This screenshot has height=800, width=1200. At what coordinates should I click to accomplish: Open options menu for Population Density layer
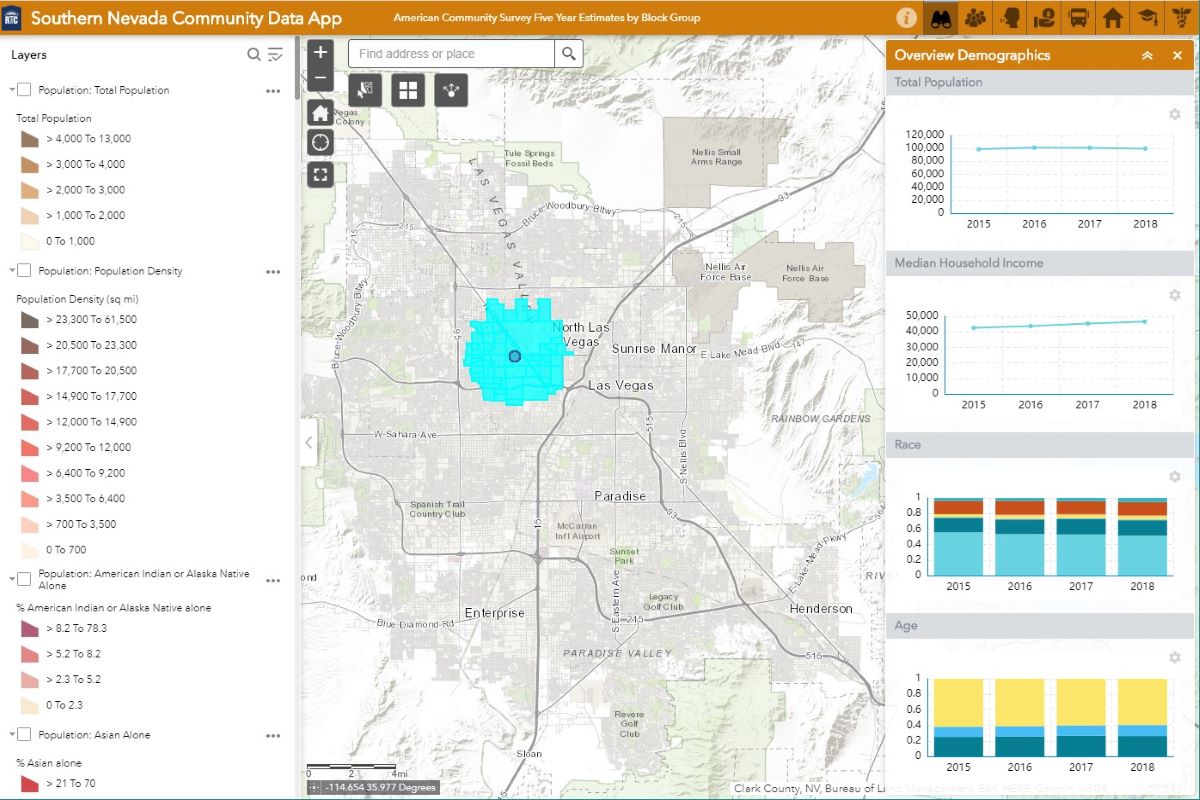click(x=273, y=271)
